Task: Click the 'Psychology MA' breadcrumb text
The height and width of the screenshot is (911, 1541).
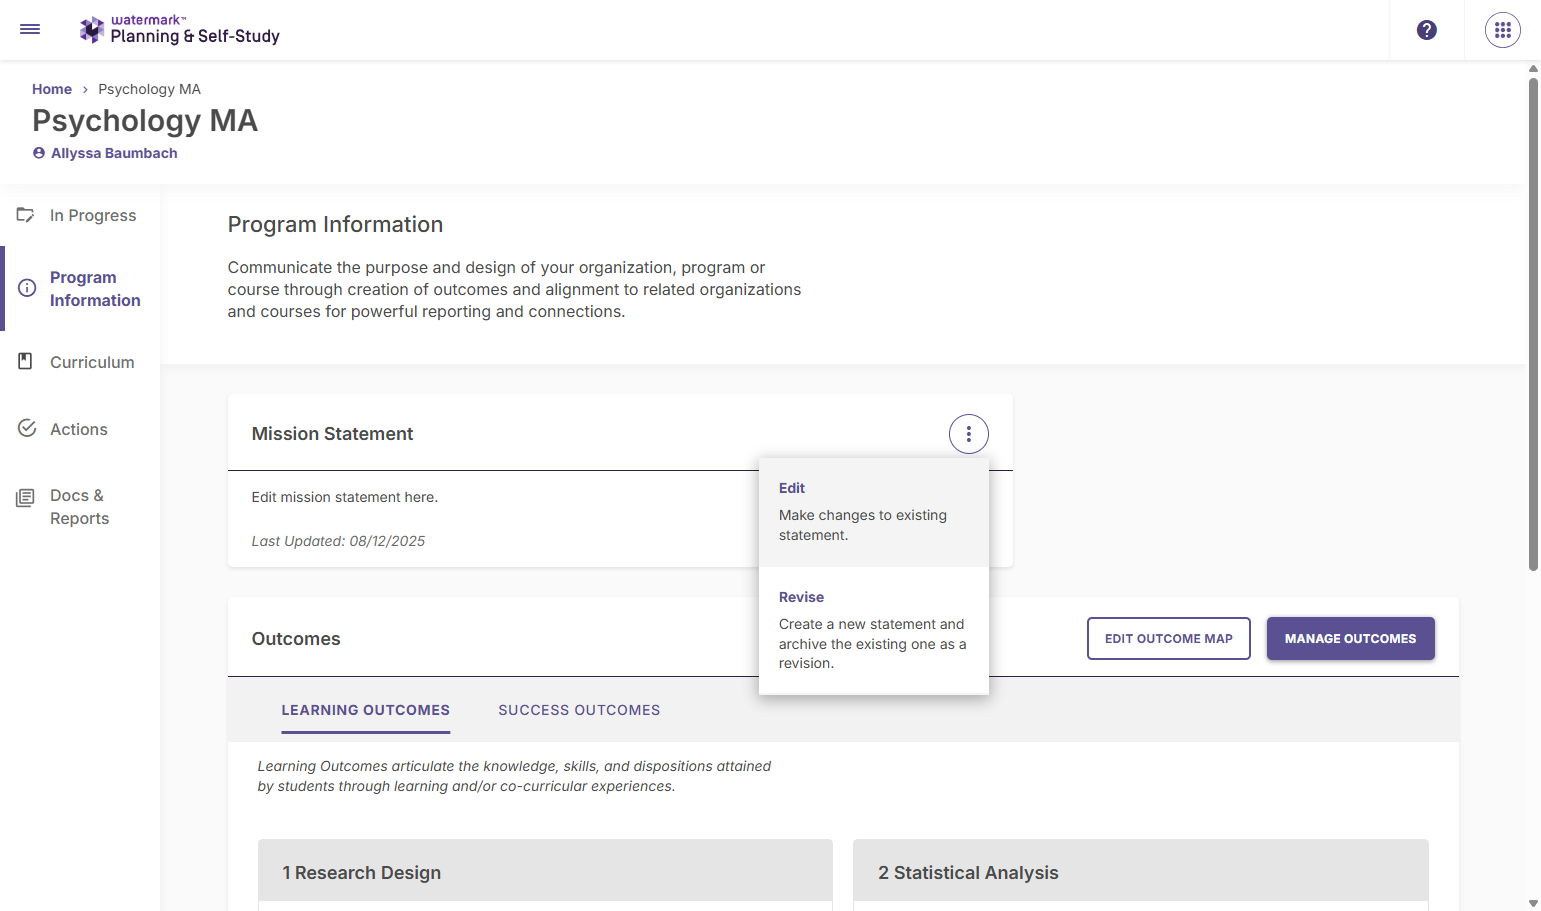Action: (149, 89)
